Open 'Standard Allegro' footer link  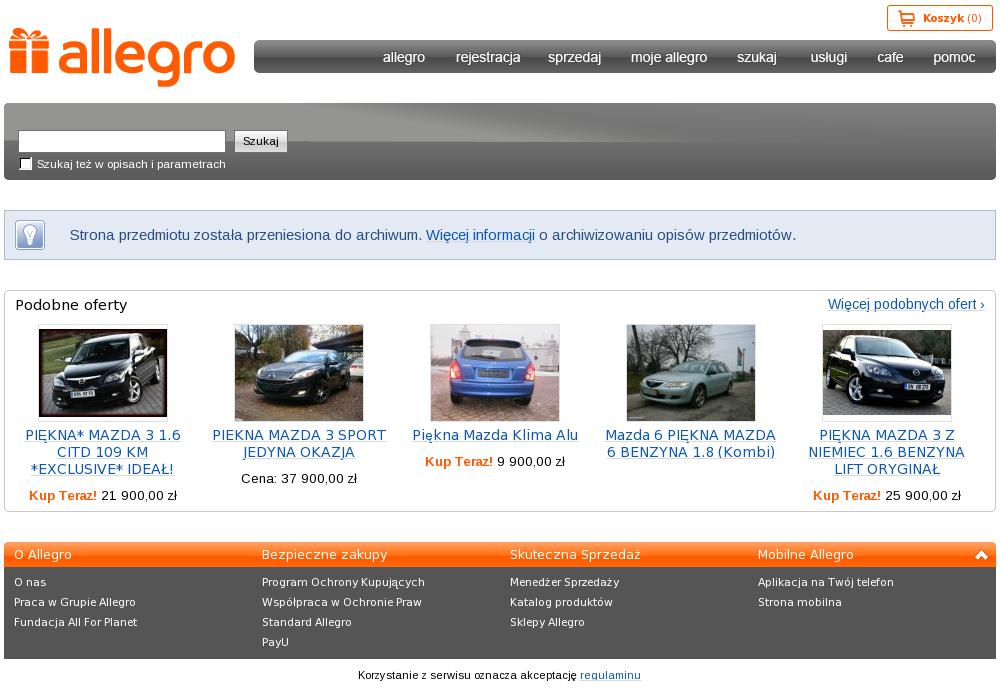coord(307,622)
